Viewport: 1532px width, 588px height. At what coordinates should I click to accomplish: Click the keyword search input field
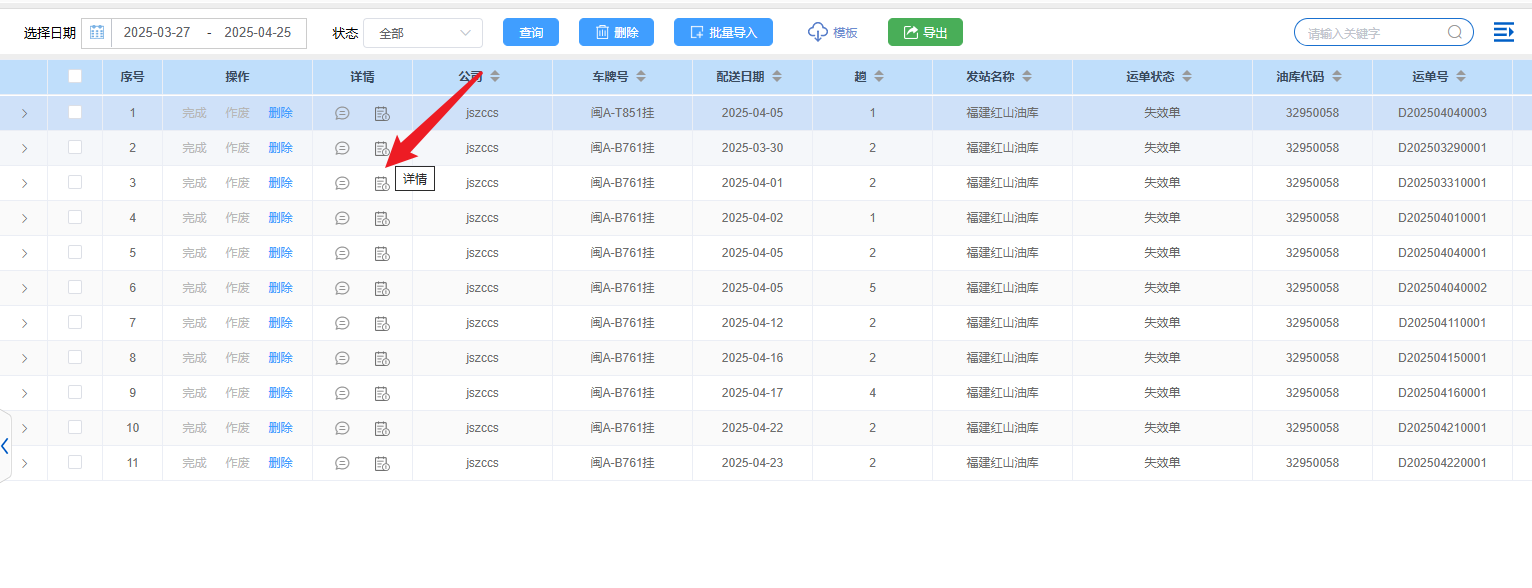1375,33
